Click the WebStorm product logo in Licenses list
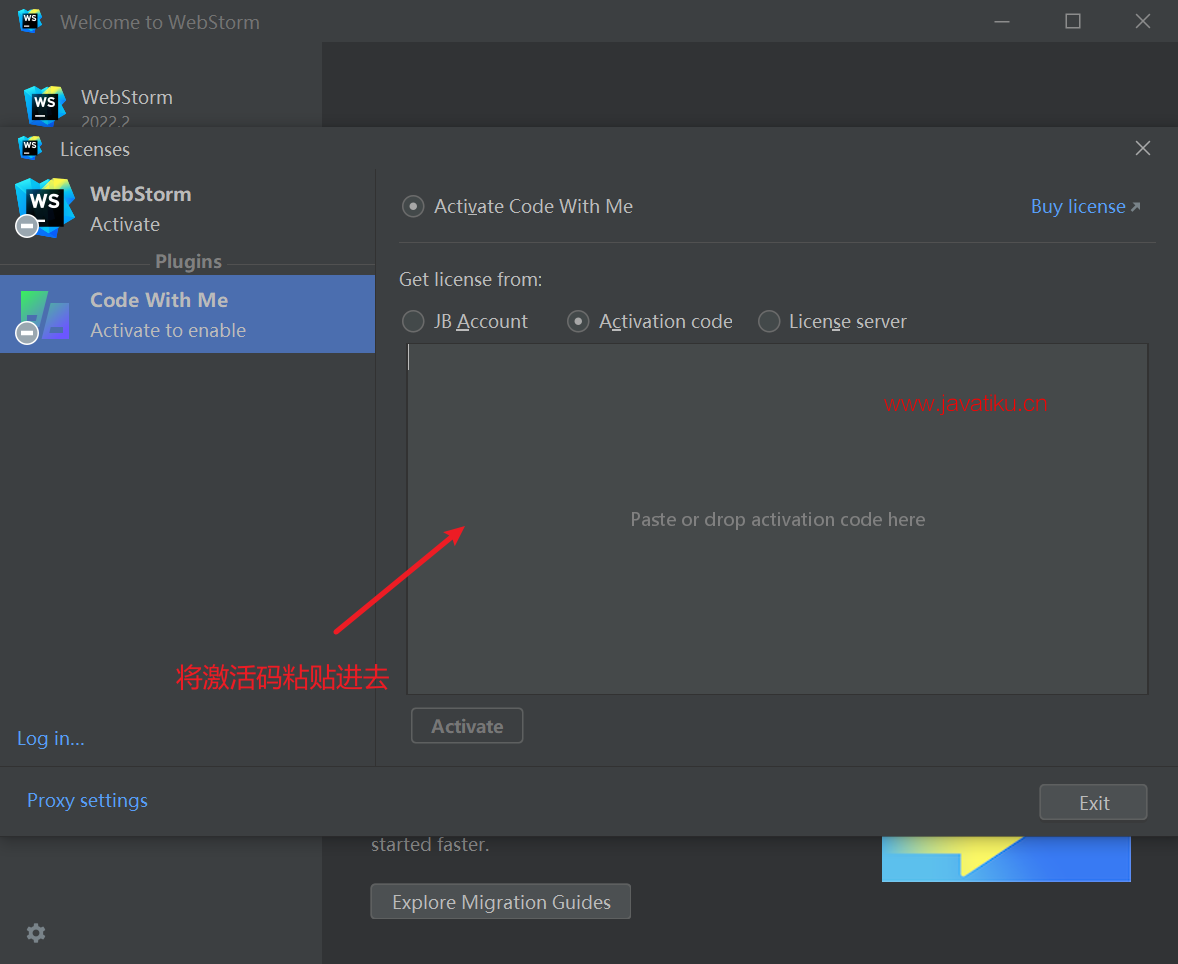The height and width of the screenshot is (964, 1178). pyautogui.click(x=44, y=207)
